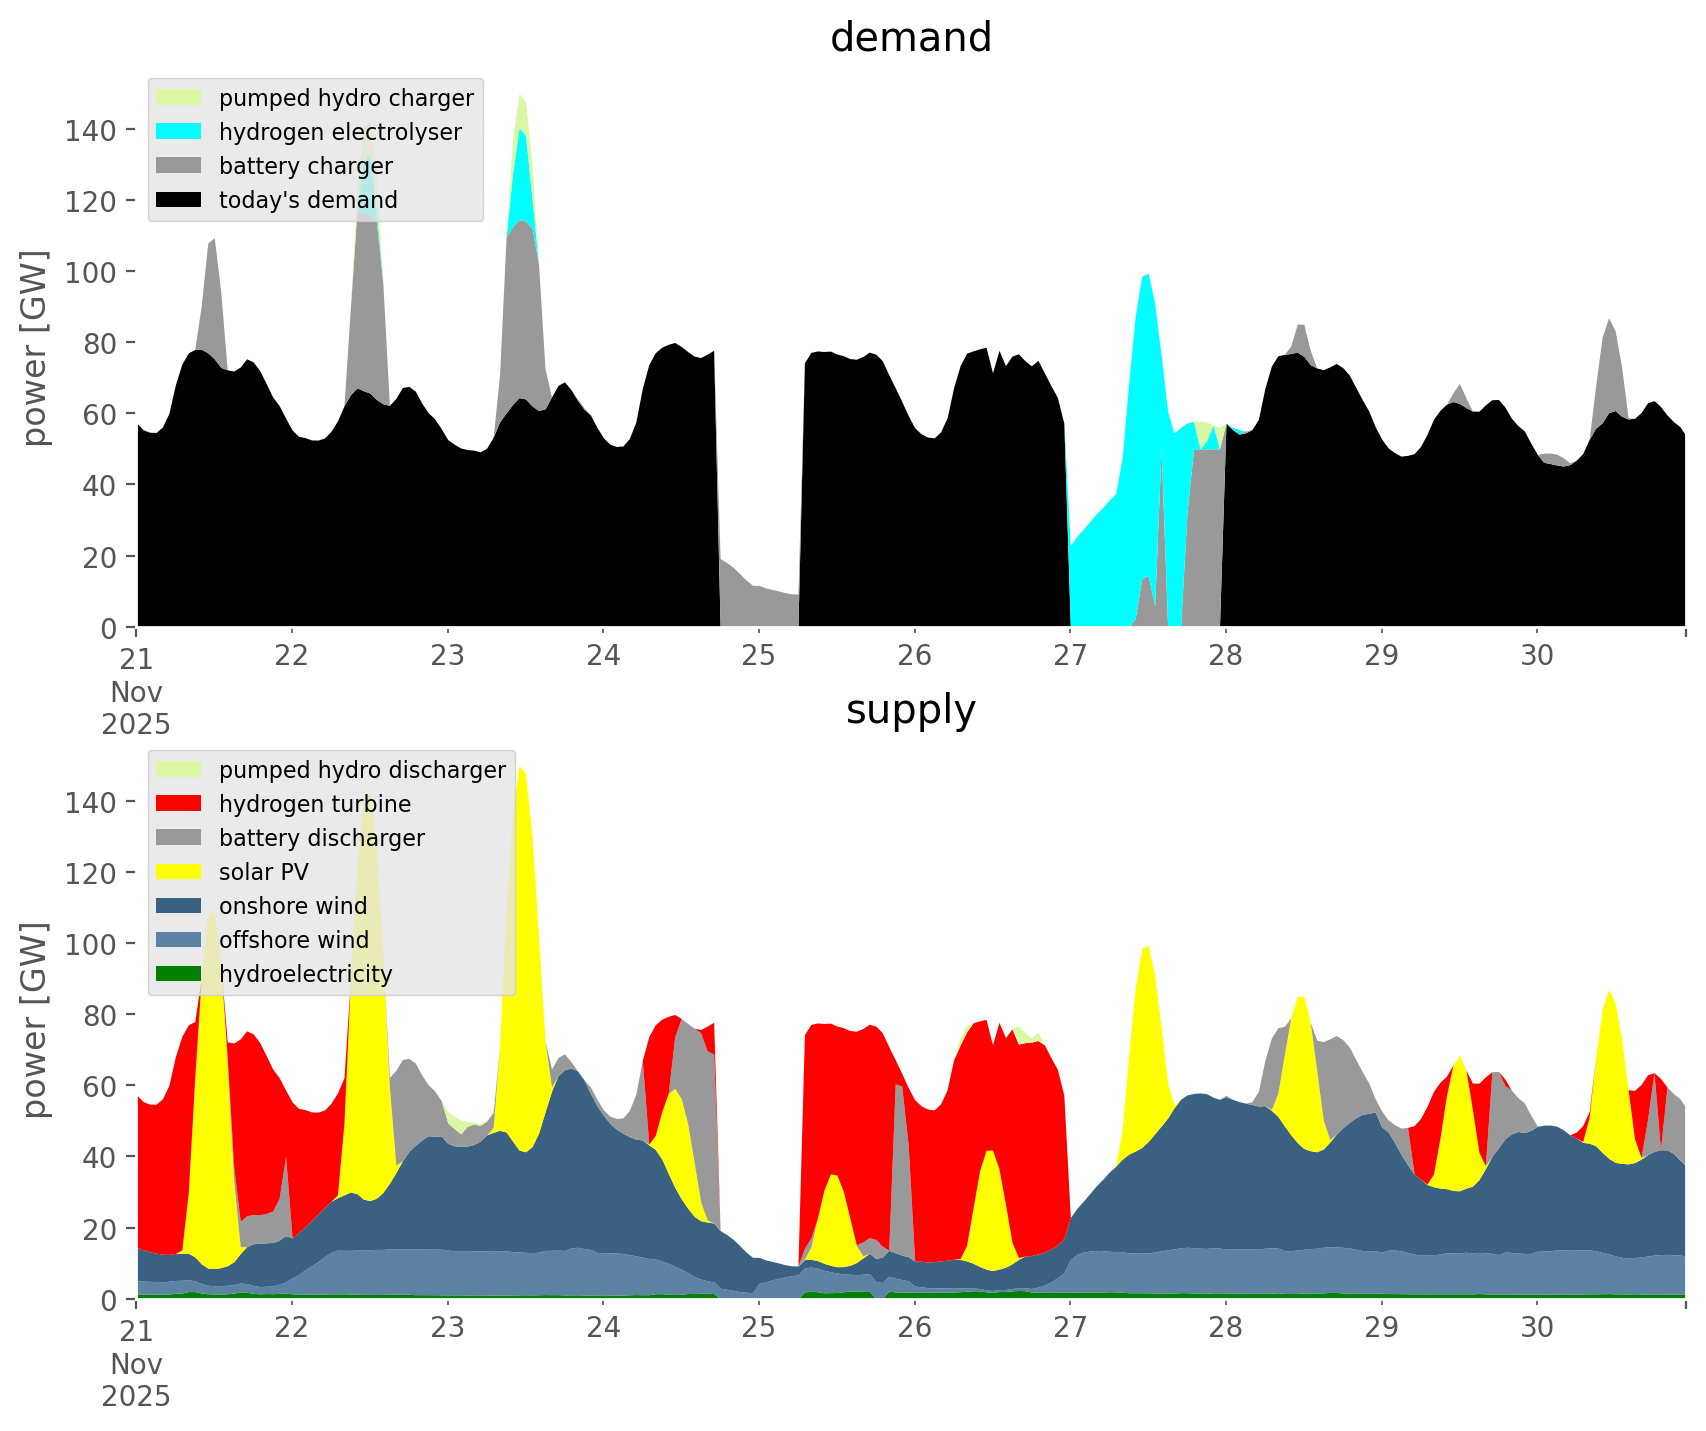Click the 25 date tick on demand chart
1706x1431 pixels.
coord(758,656)
